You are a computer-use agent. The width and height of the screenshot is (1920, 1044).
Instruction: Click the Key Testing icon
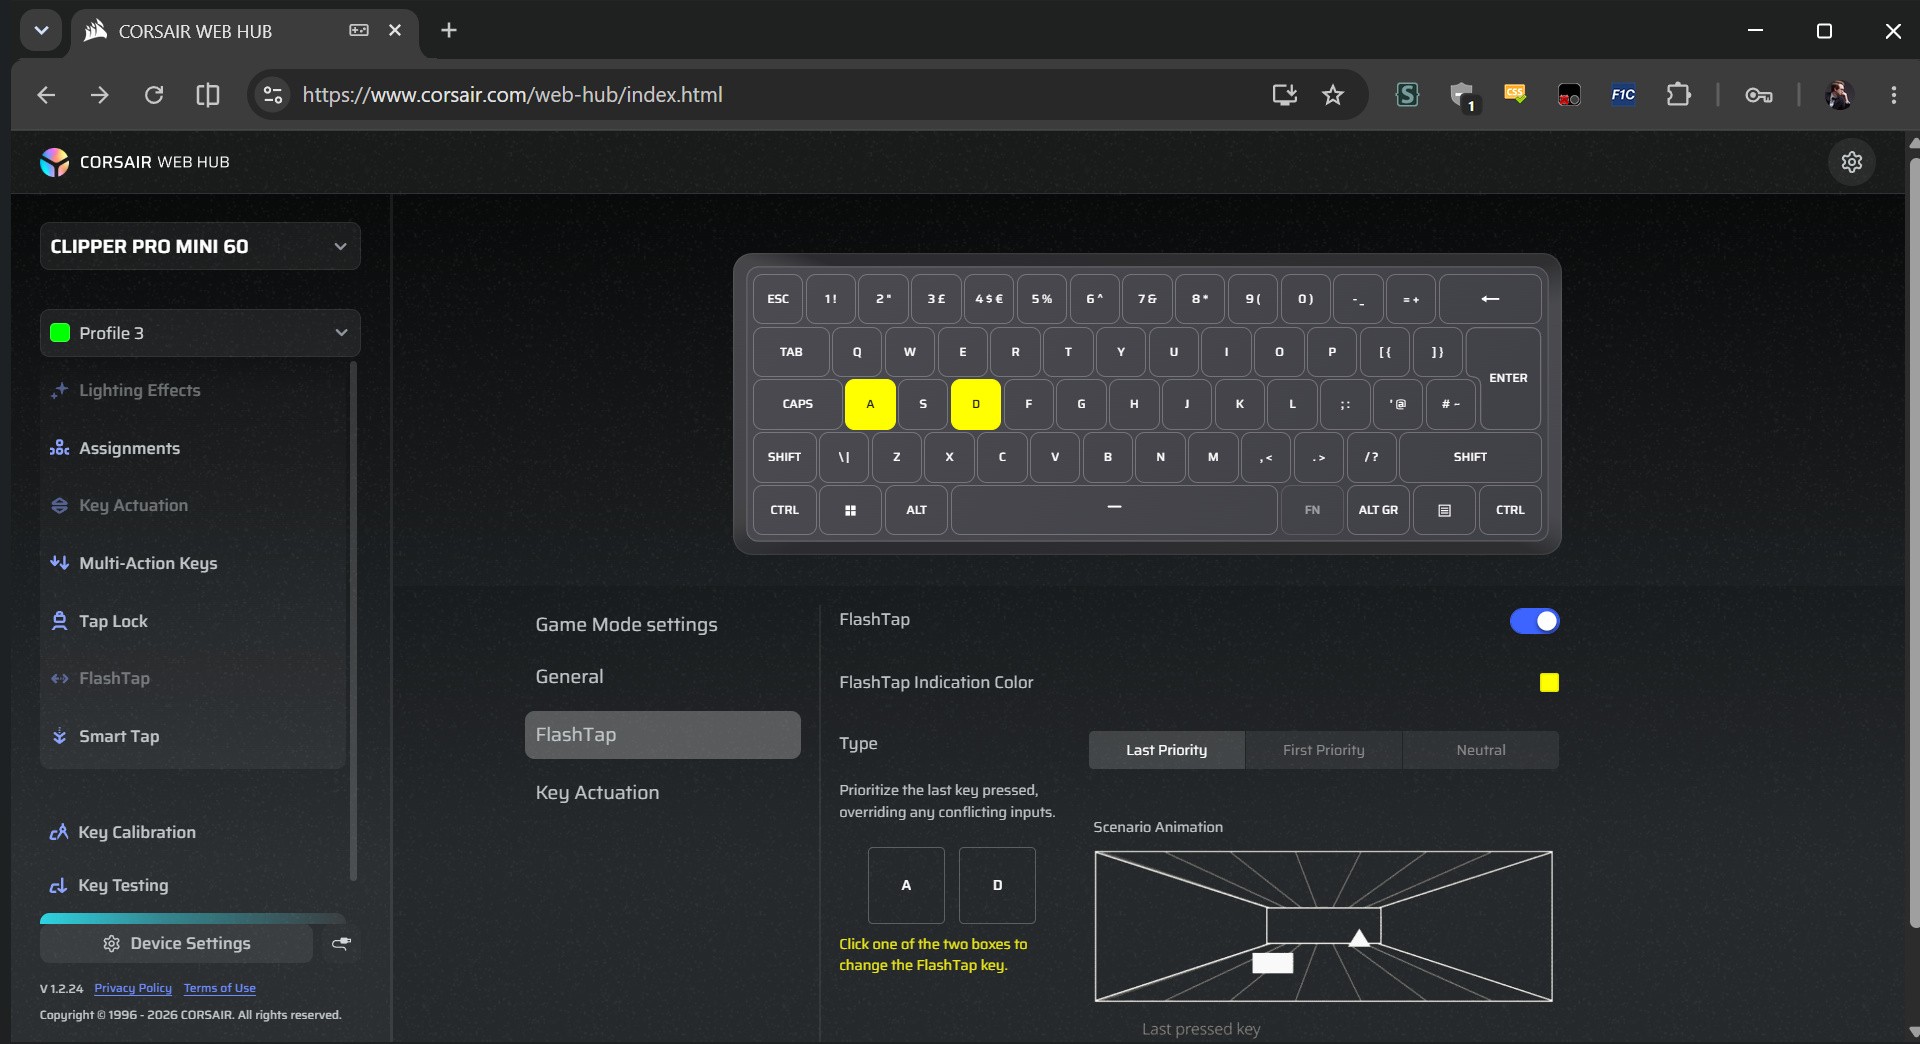pos(58,885)
